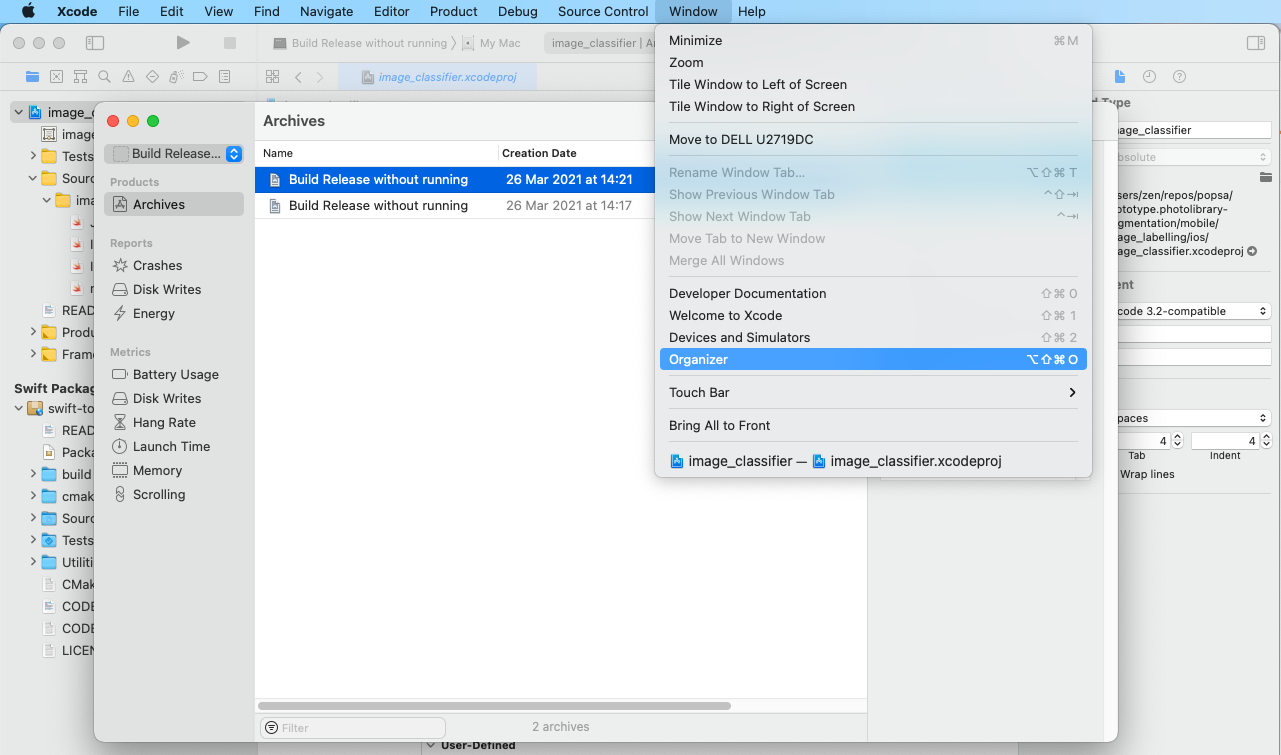Open the Issue navigator warning icon
This screenshot has width=1281, height=755.
[128, 77]
